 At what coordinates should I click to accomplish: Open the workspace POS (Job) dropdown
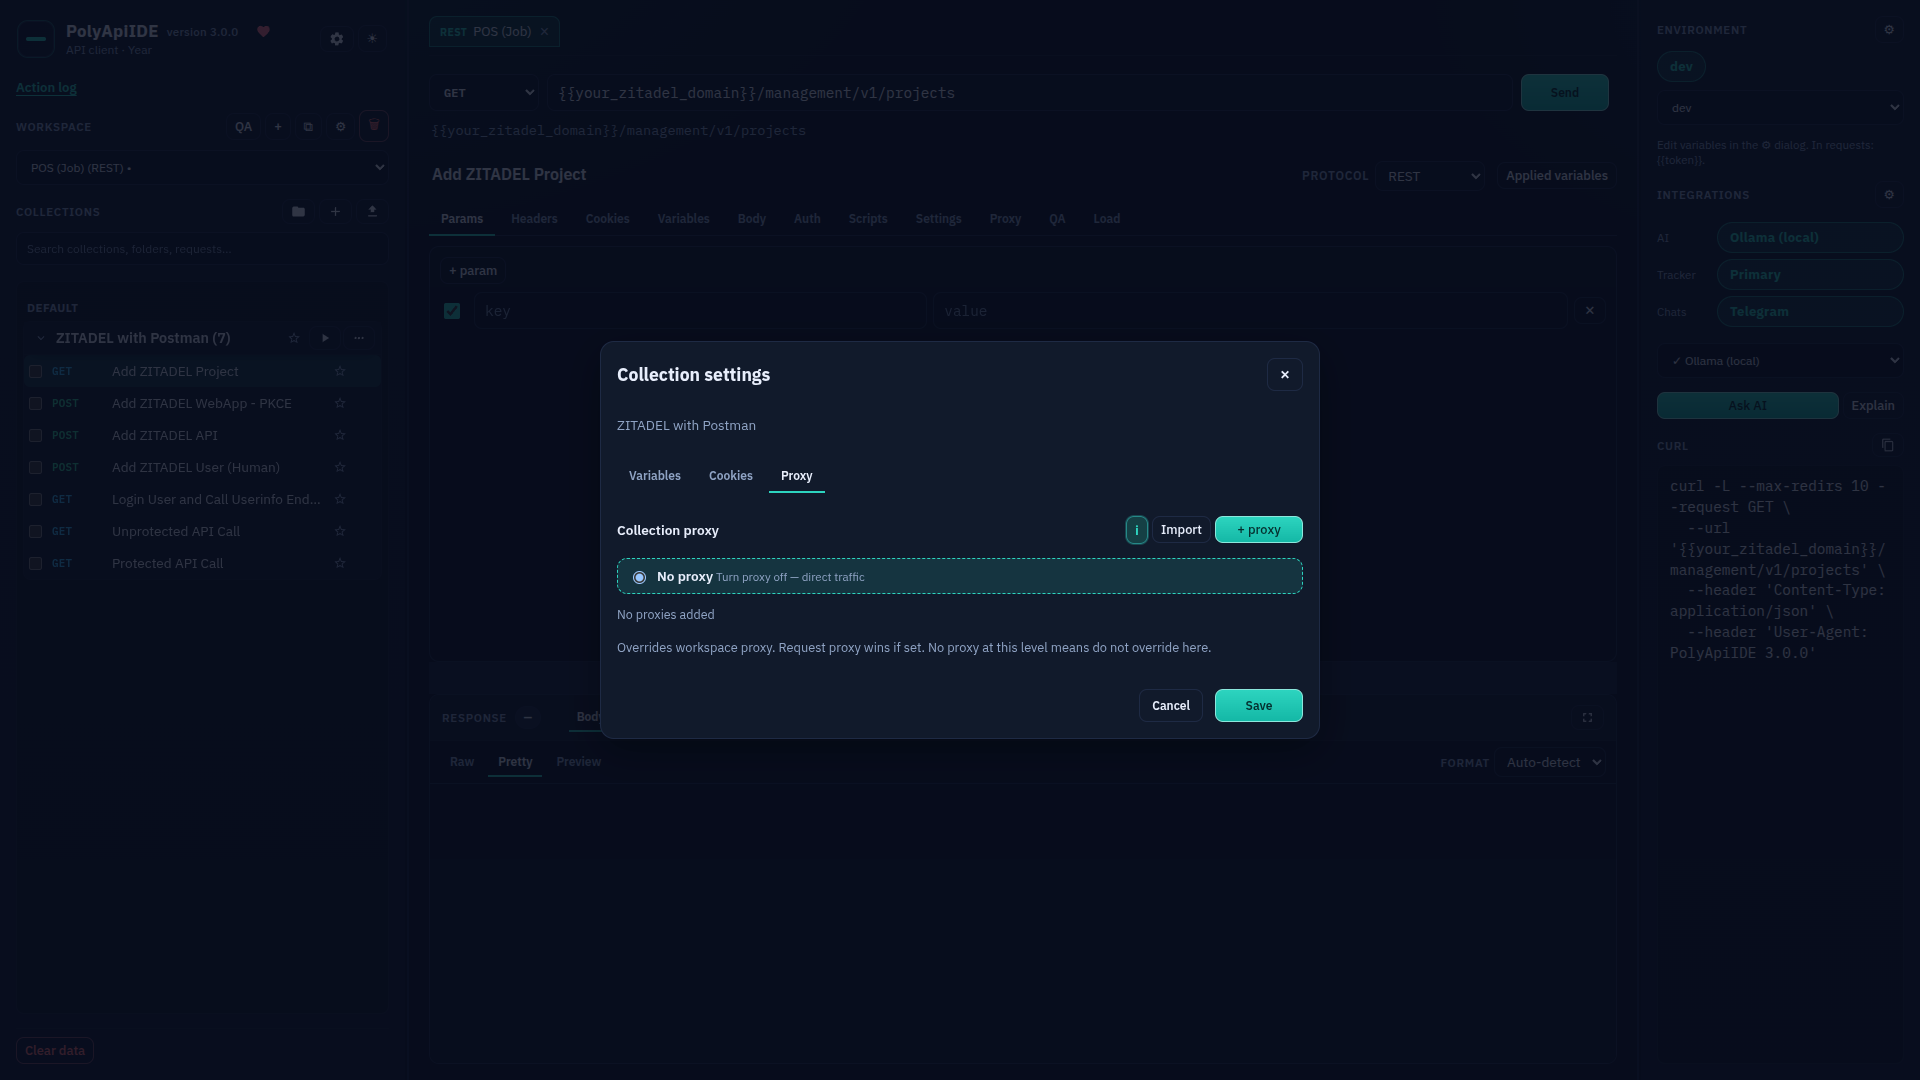[x=202, y=168]
